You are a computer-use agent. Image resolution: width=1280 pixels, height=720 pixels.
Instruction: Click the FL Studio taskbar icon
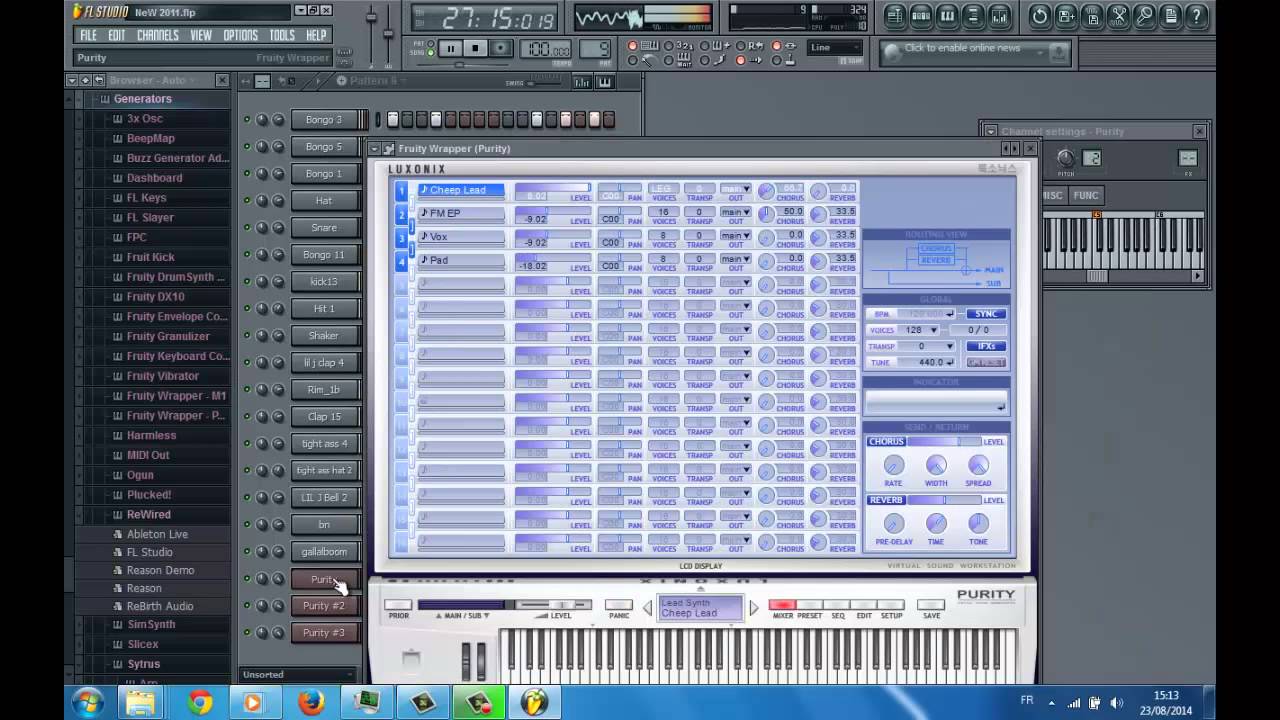(535, 702)
